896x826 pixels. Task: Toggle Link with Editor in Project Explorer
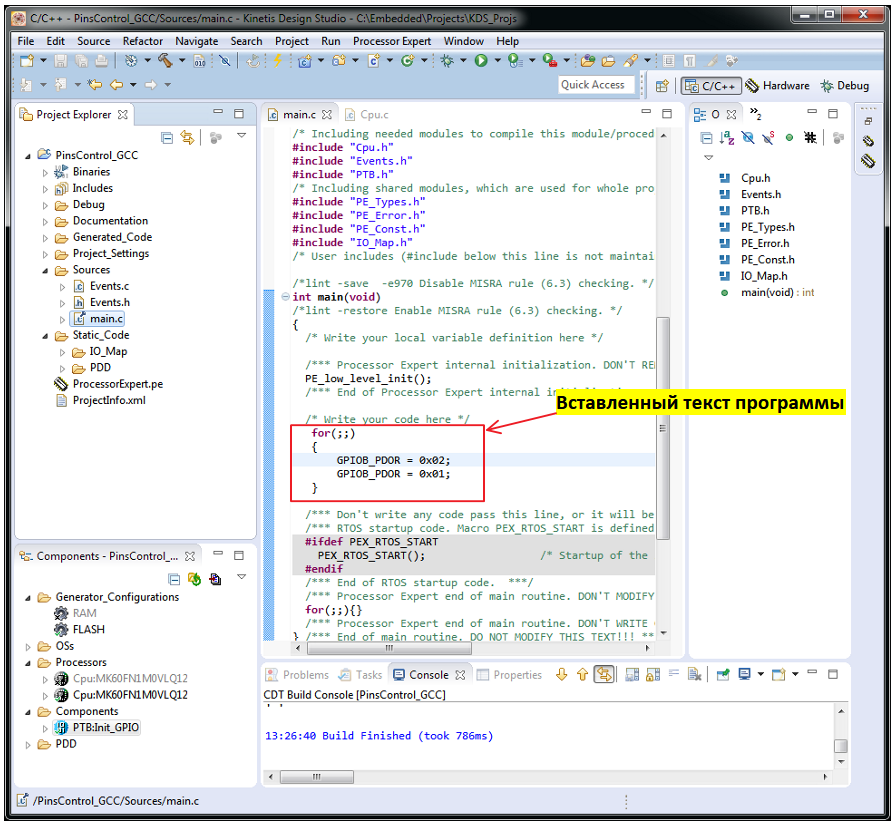[x=187, y=138]
